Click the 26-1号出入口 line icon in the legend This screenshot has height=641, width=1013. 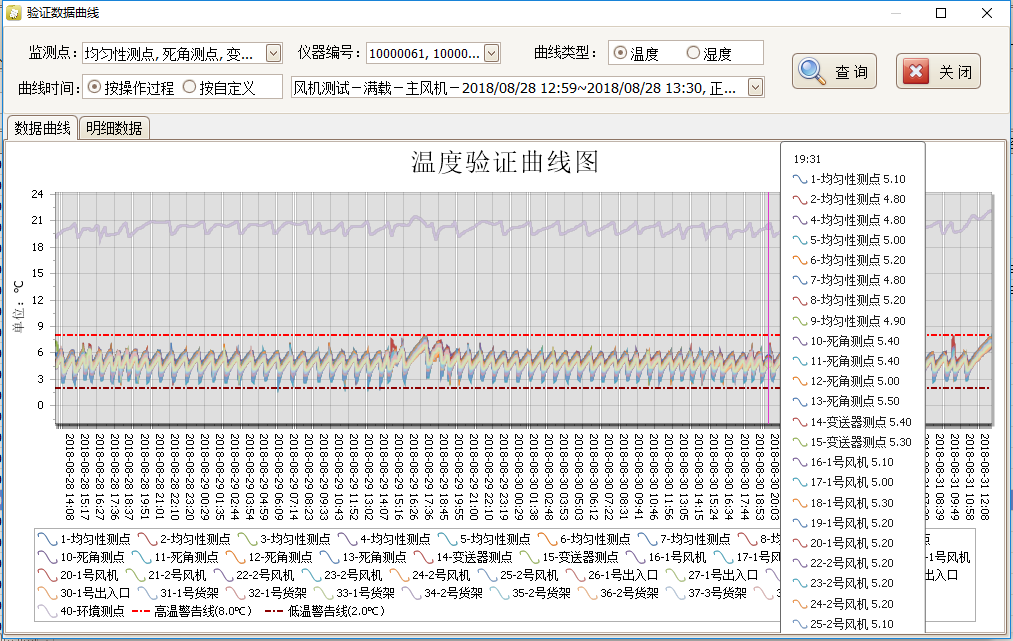pyautogui.click(x=575, y=575)
